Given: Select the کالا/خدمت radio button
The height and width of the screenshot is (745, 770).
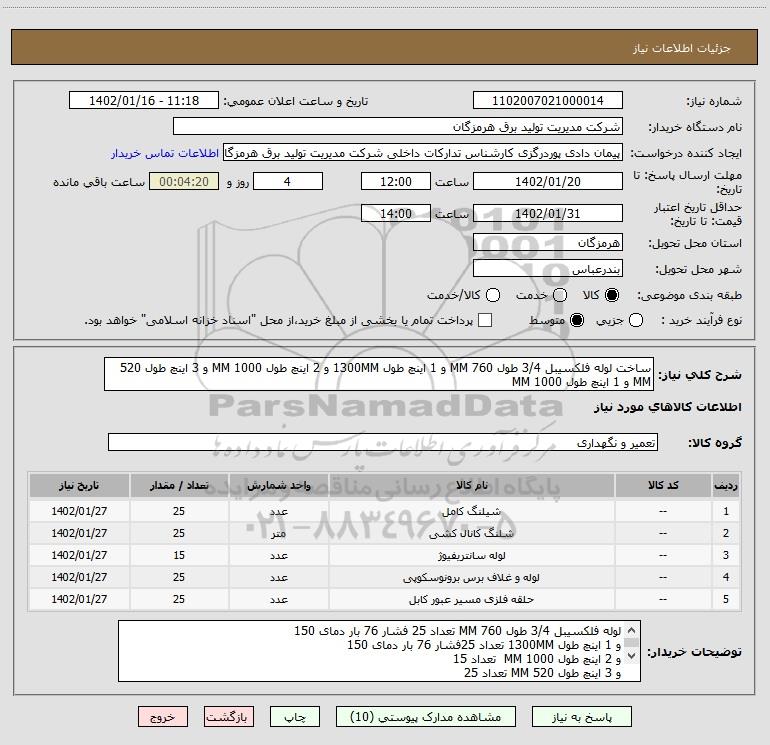Looking at the screenshot, I should [x=493, y=295].
